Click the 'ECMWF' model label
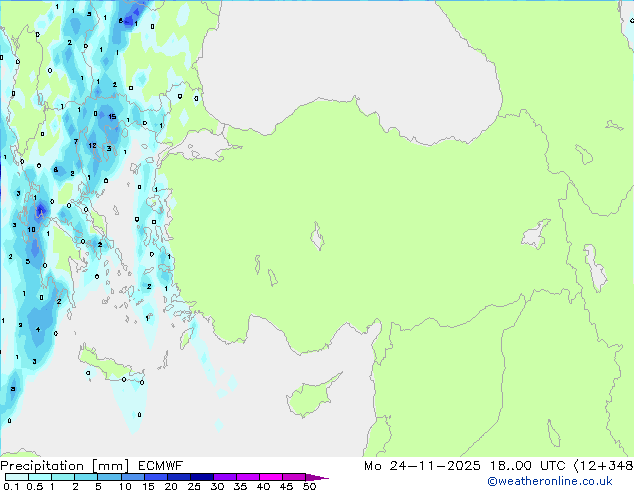Image resolution: width=634 pixels, height=490 pixels. pyautogui.click(x=161, y=466)
